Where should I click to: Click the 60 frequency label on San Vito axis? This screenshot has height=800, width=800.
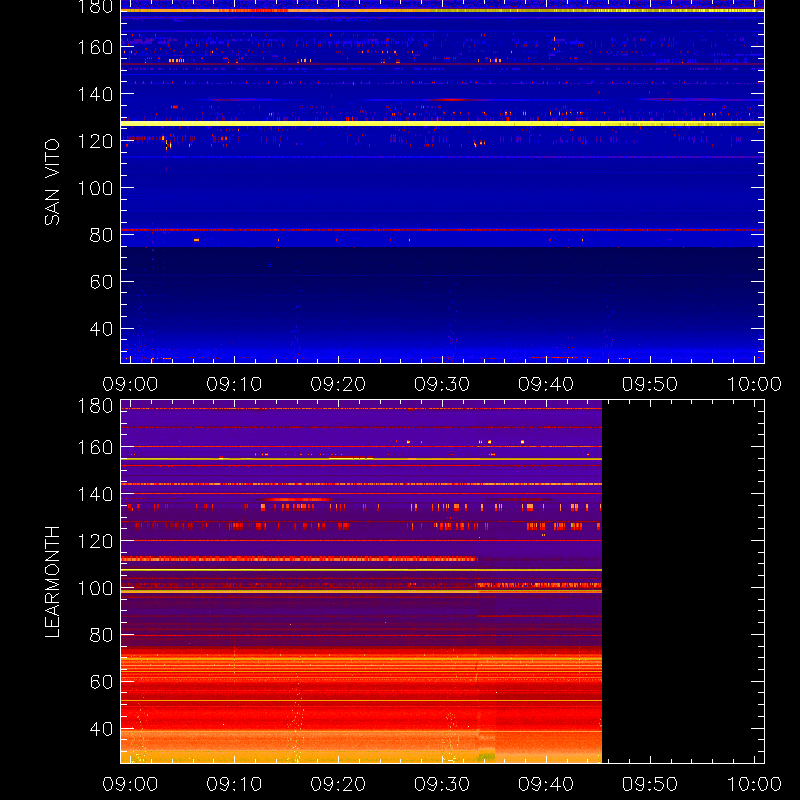(101, 282)
